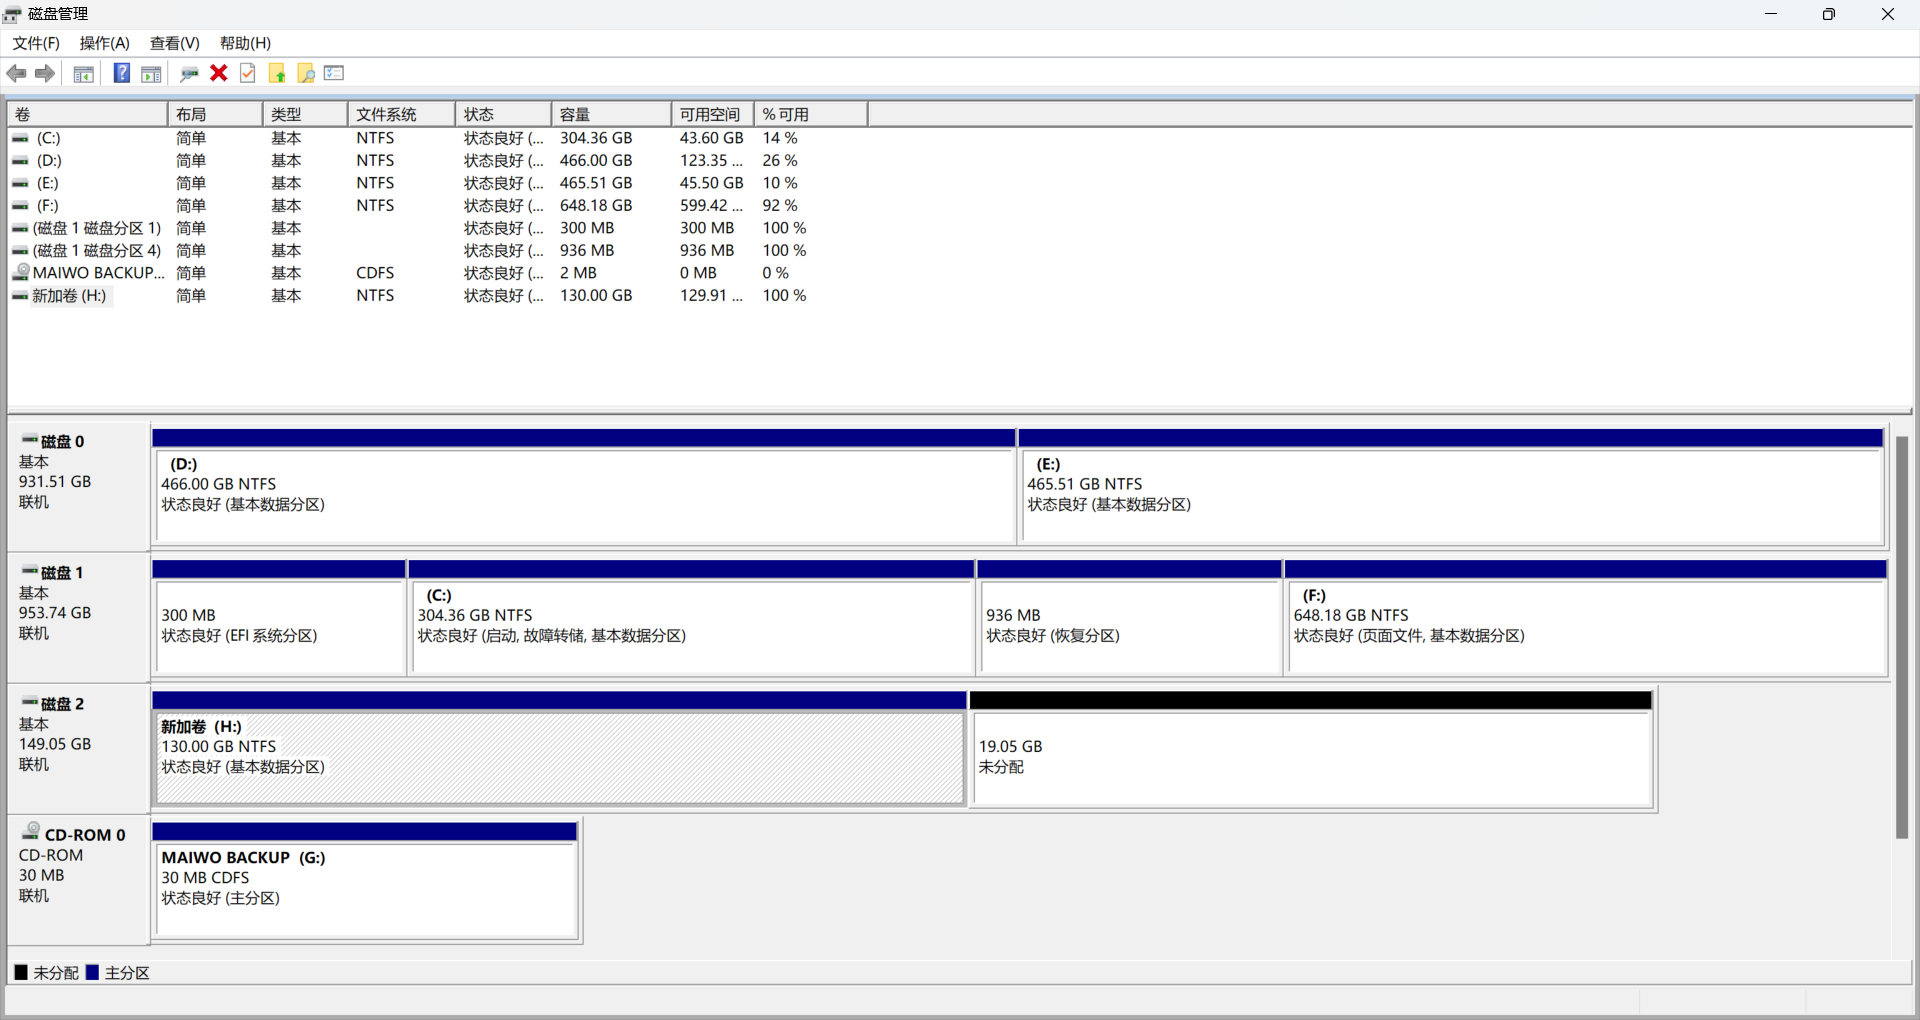Screen dimensions: 1920x1020
Task: Open the 文件(F) menu
Action: click(x=36, y=43)
